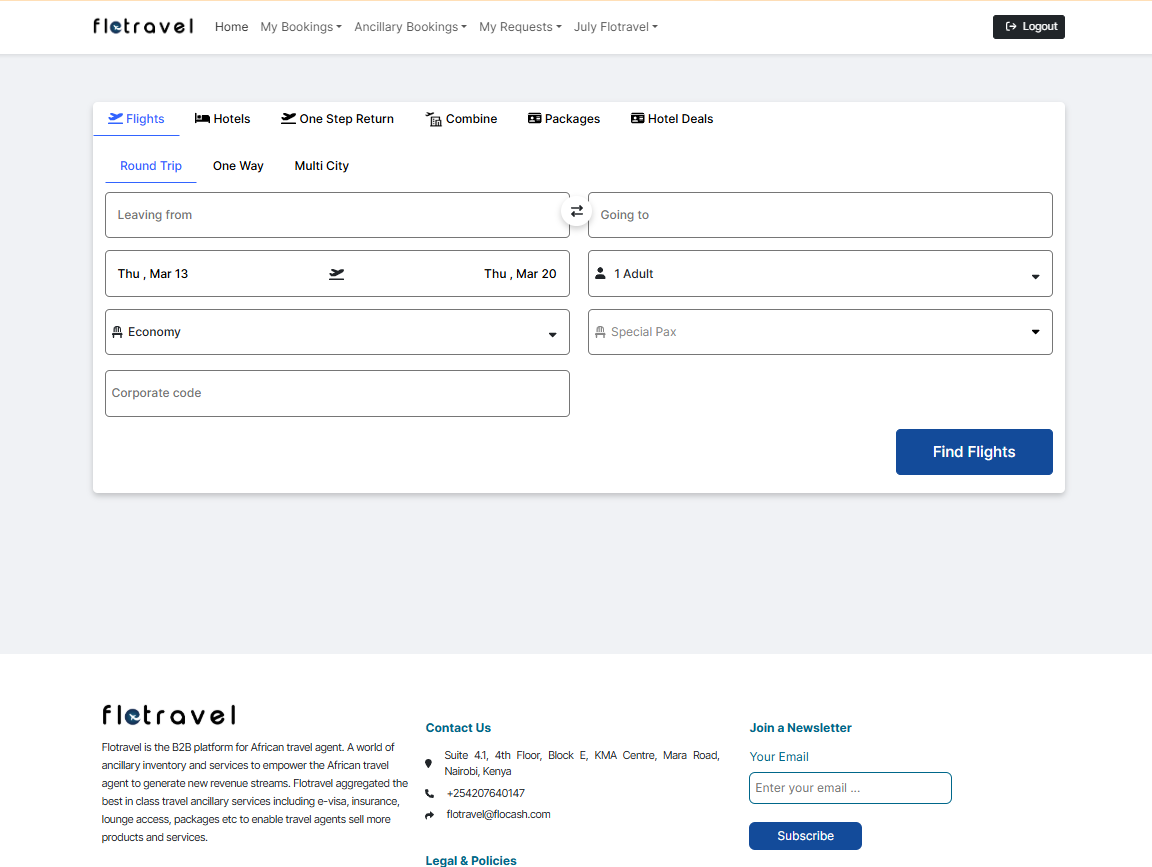Select the Round Trip option
This screenshot has height=867, width=1152.
[x=151, y=166]
